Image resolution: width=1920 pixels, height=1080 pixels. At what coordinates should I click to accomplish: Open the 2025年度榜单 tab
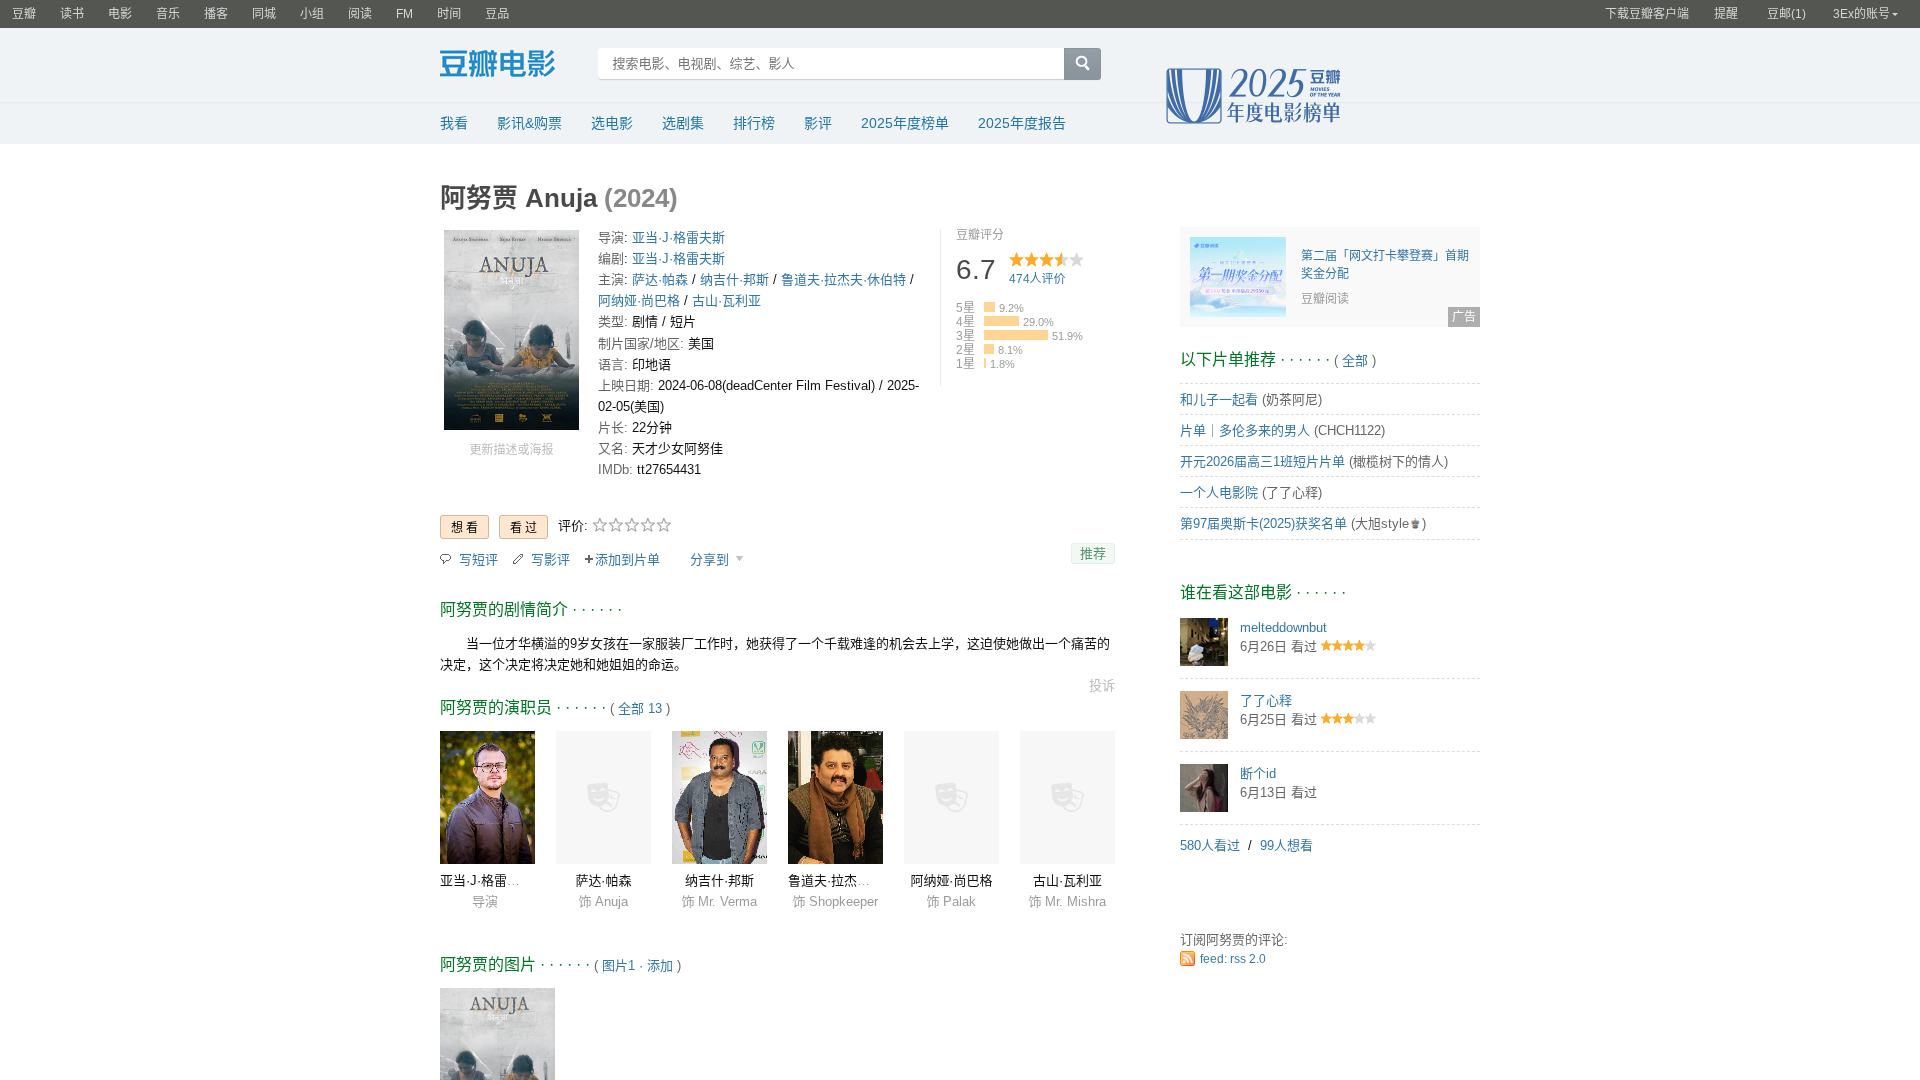coord(905,123)
